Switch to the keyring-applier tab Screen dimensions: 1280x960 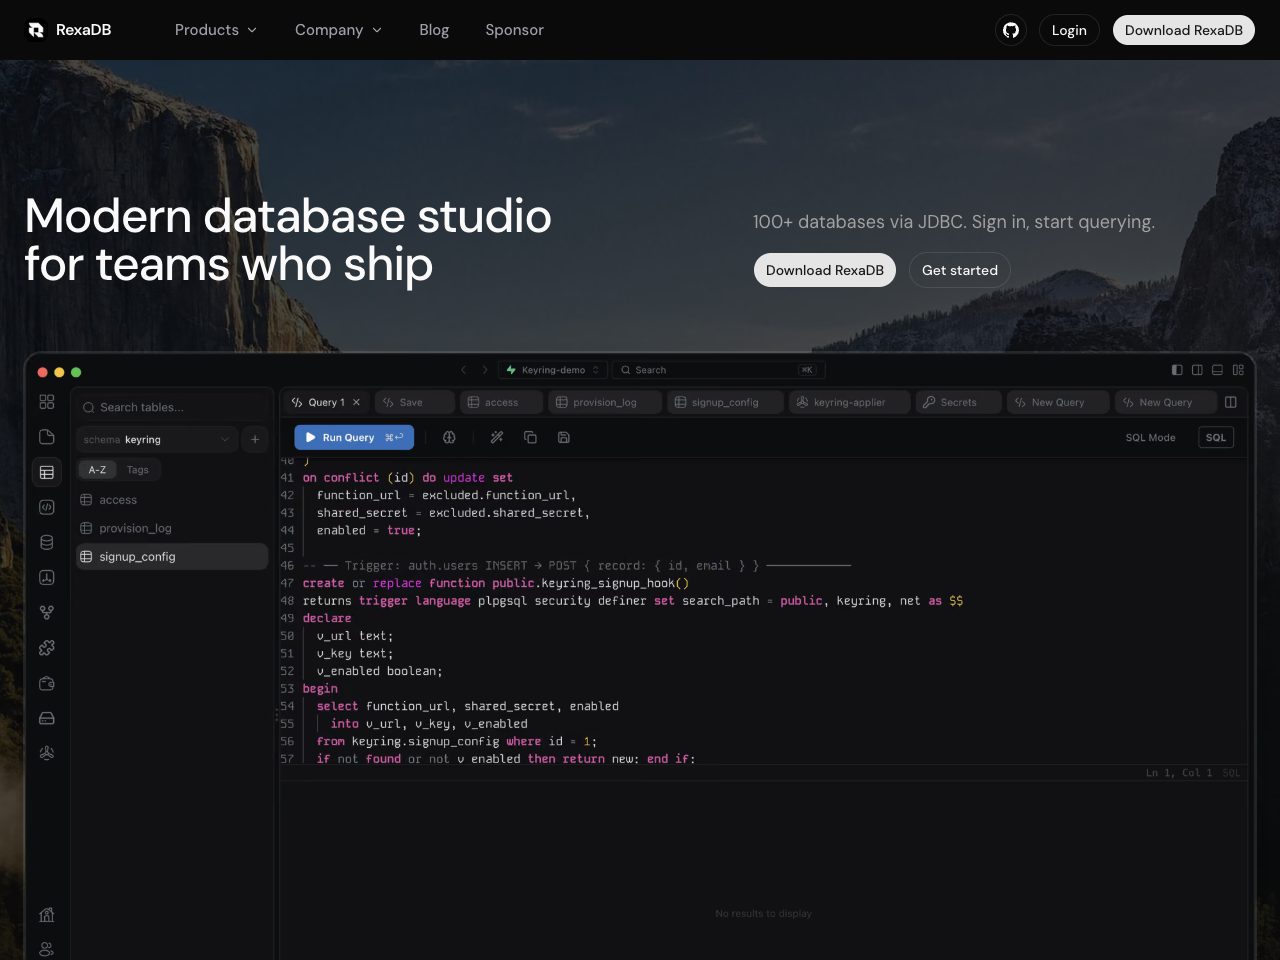(850, 402)
